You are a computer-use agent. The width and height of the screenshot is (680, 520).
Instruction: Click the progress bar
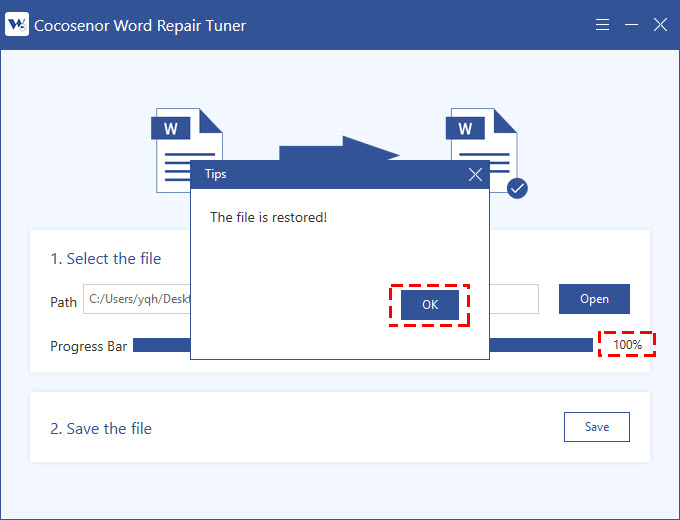pos(363,345)
